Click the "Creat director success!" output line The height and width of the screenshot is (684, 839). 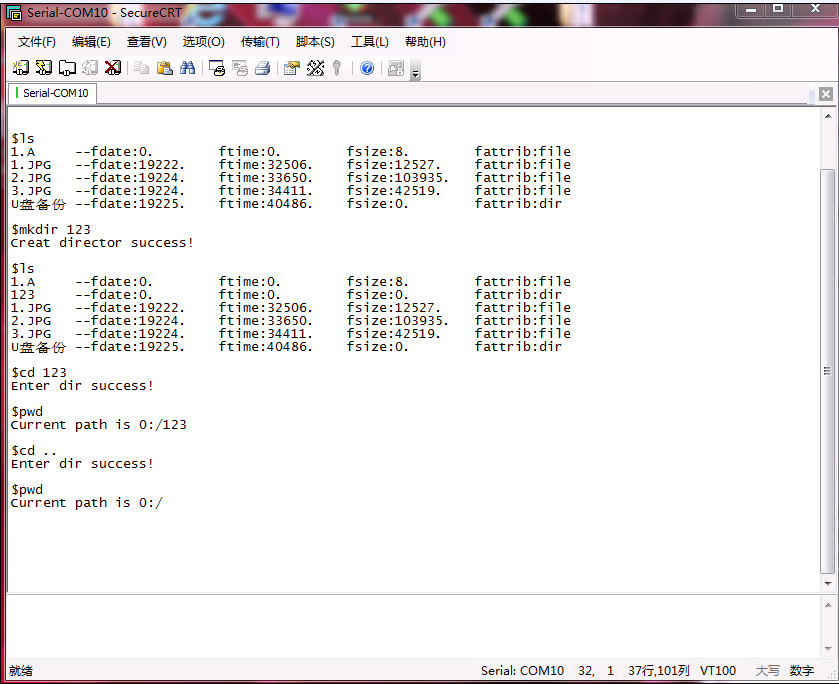(x=102, y=243)
